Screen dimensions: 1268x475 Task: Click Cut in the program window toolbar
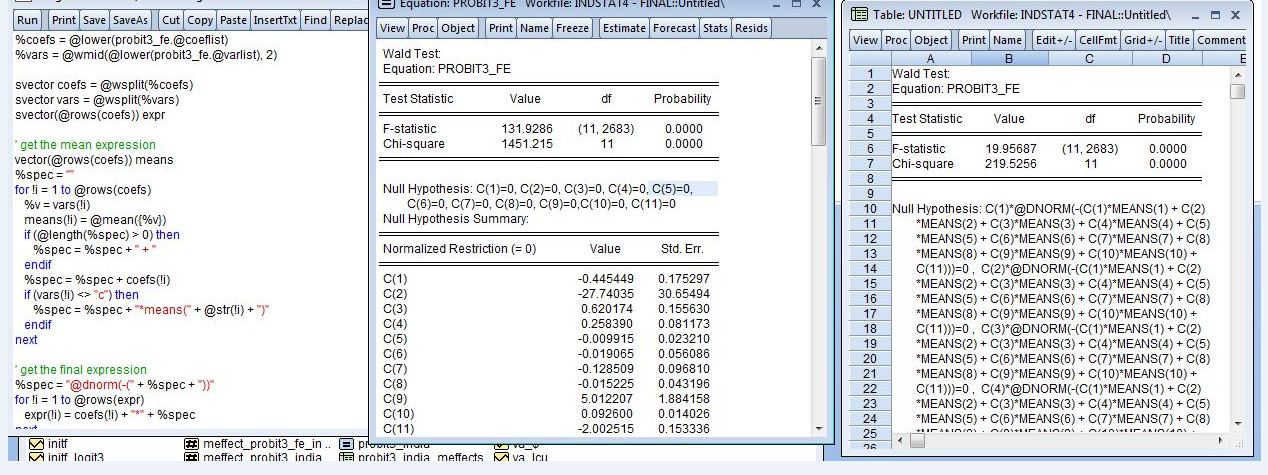[x=171, y=20]
